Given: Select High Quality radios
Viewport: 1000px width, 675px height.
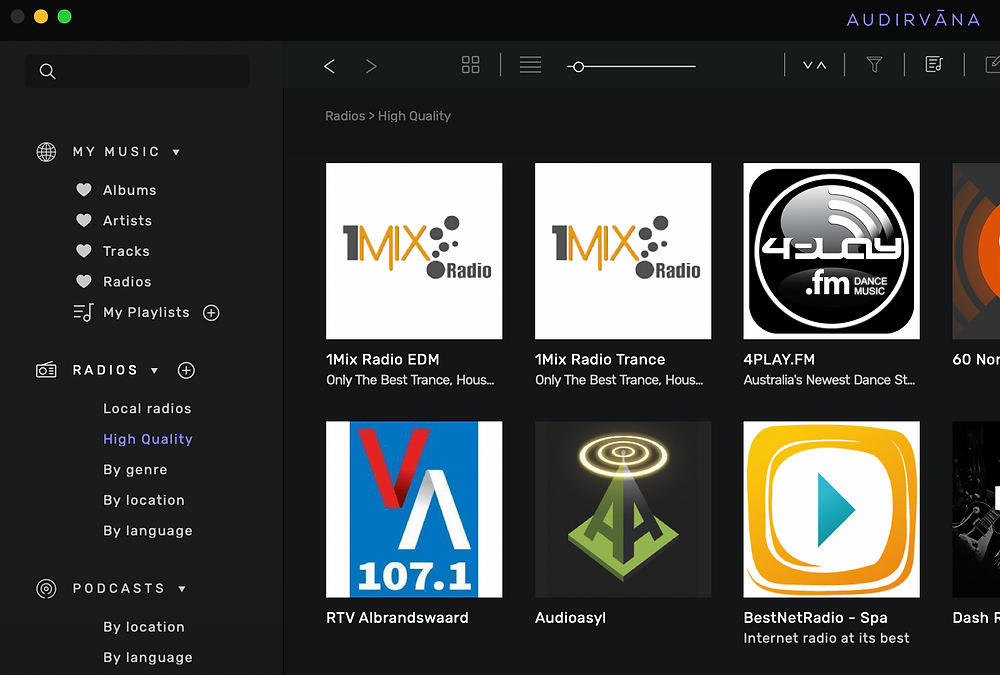Looking at the screenshot, I should coord(148,440).
